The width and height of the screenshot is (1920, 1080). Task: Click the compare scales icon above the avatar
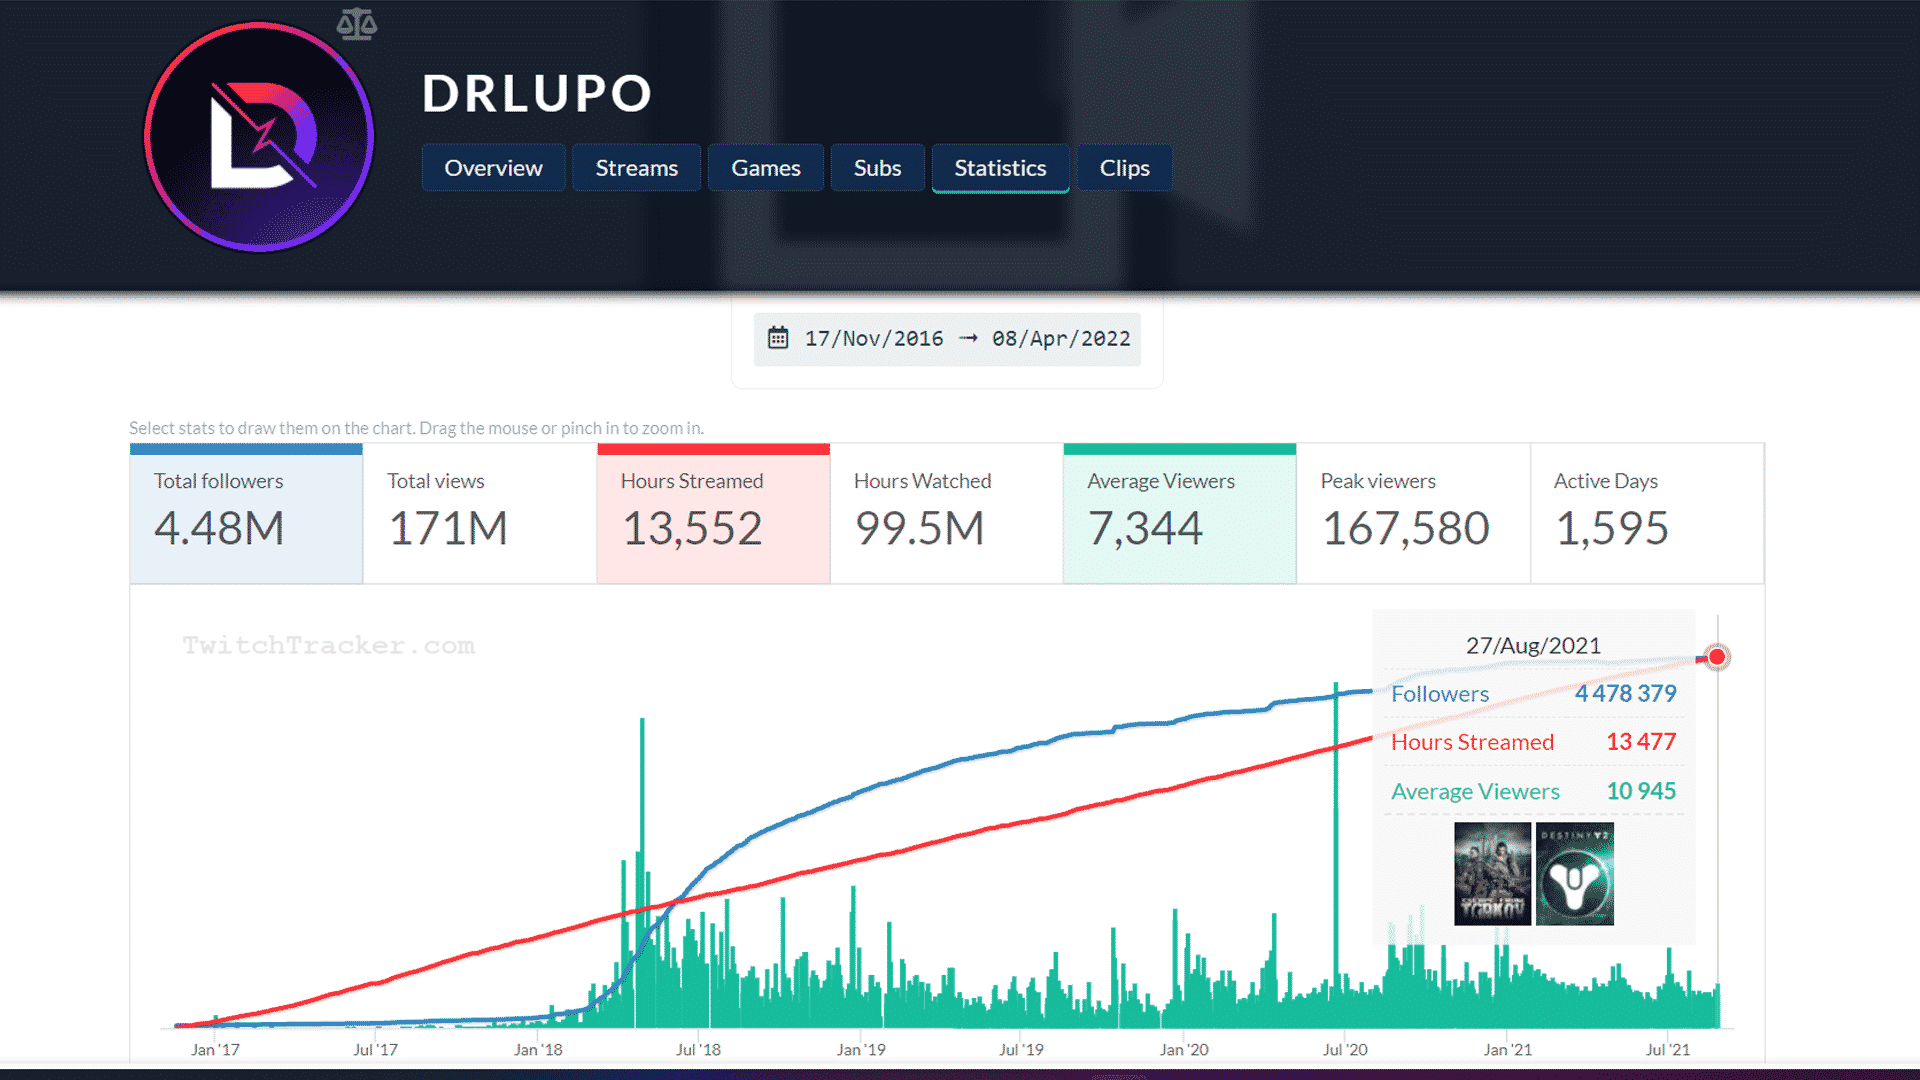[x=356, y=23]
